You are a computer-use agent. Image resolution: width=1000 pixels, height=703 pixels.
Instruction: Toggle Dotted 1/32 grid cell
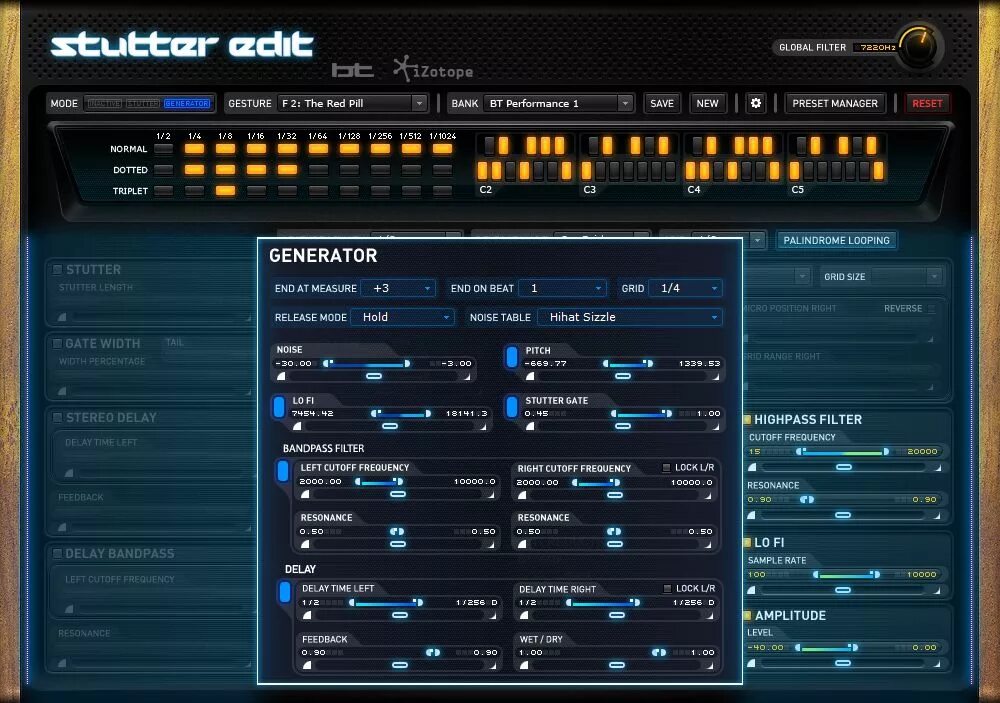[287, 170]
